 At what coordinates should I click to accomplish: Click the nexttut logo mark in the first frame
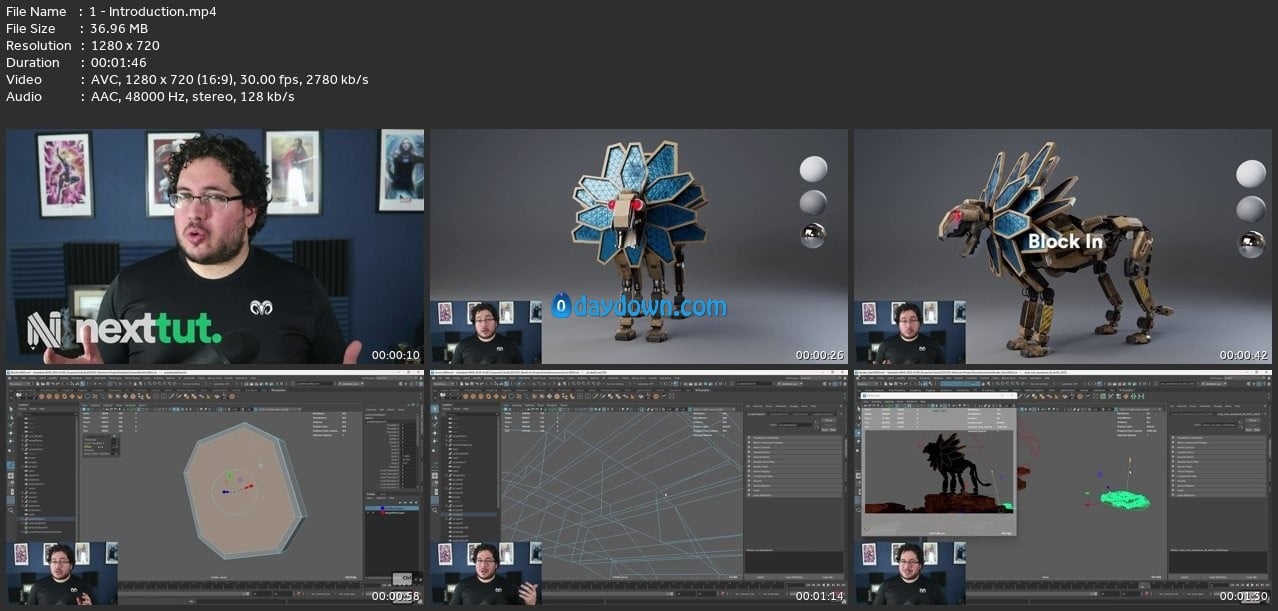(x=45, y=329)
